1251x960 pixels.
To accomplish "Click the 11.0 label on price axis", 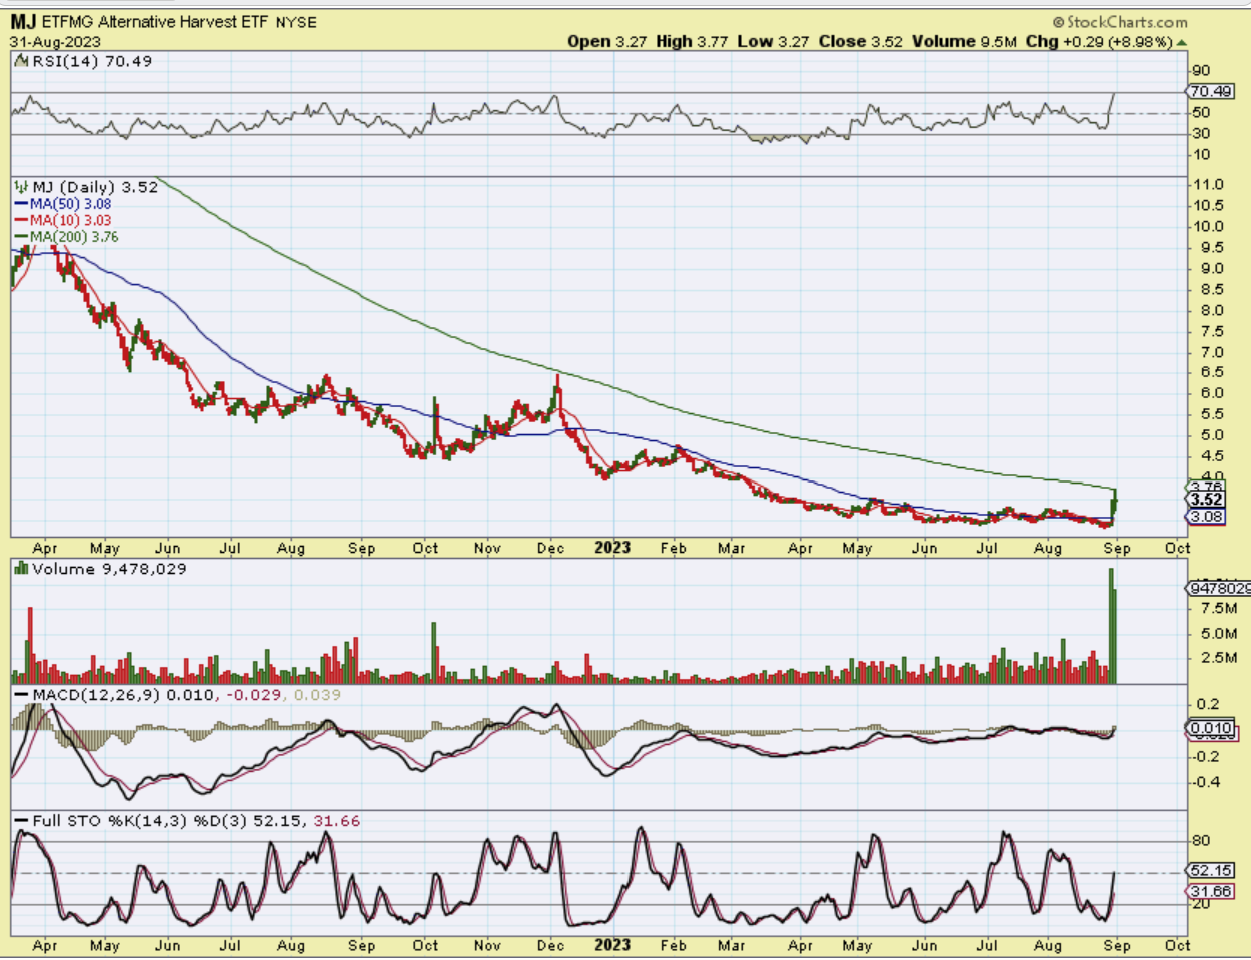I will pyautogui.click(x=1207, y=185).
